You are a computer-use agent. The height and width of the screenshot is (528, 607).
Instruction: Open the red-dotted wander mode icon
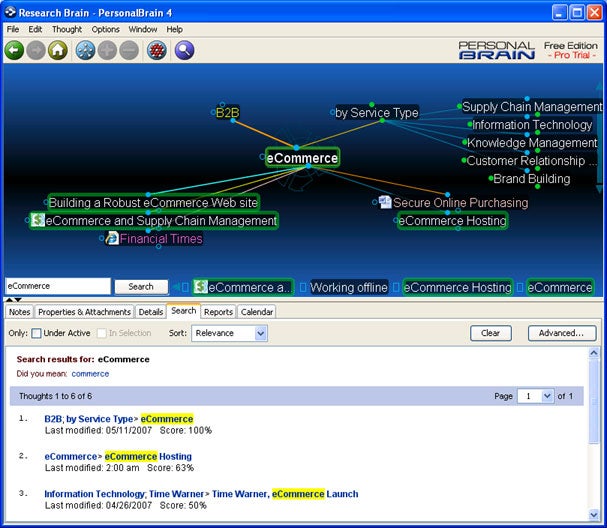pyautogui.click(x=157, y=50)
